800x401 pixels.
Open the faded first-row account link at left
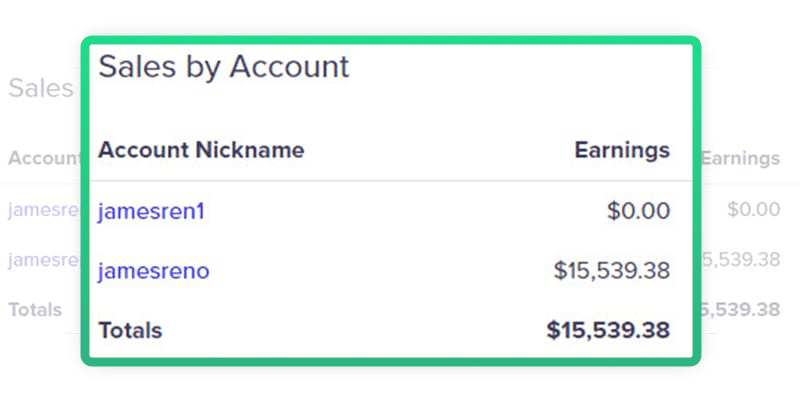coord(43,210)
